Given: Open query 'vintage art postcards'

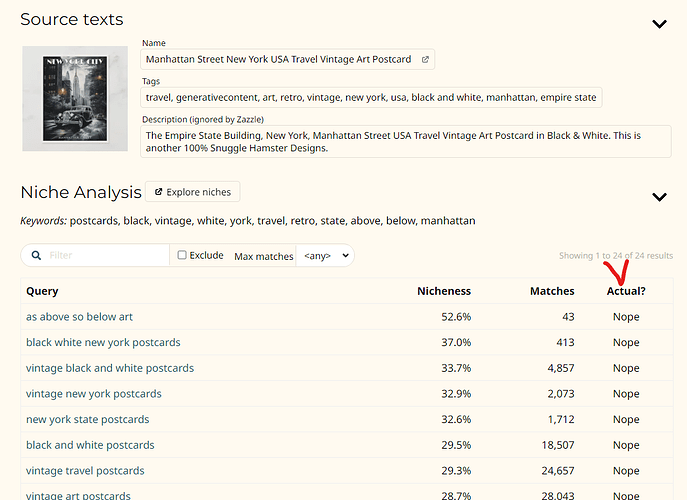Looking at the screenshot, I should pos(78,496).
